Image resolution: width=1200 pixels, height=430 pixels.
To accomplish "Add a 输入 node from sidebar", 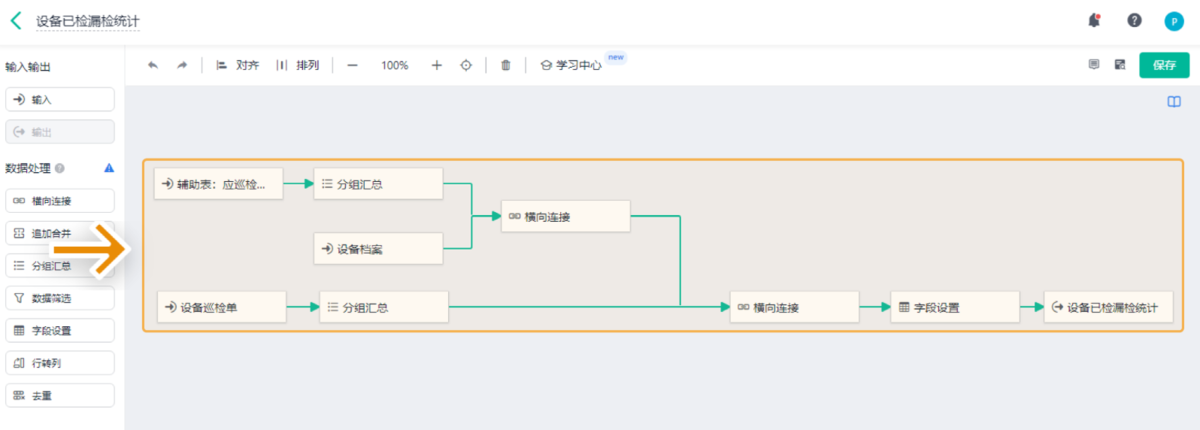I will [x=60, y=100].
